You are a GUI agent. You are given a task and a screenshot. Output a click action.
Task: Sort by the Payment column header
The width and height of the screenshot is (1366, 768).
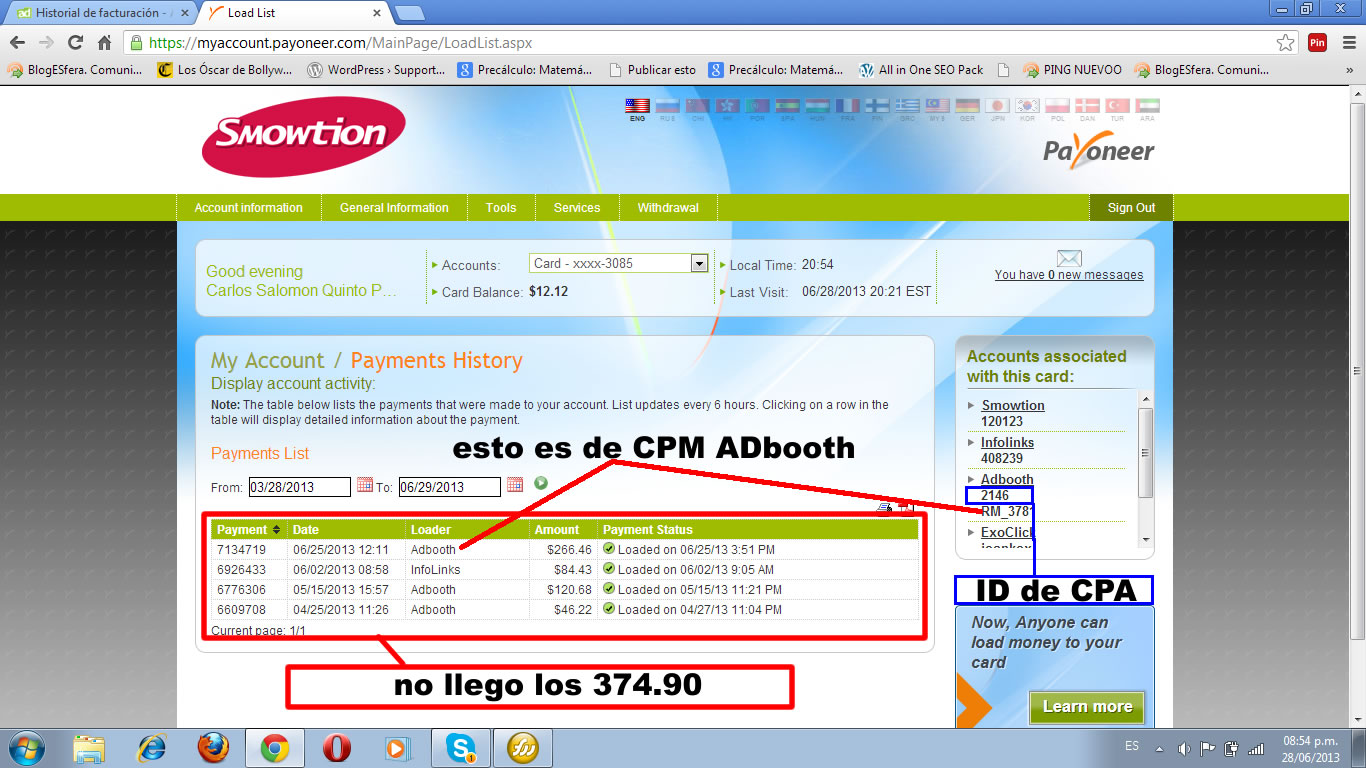point(249,530)
